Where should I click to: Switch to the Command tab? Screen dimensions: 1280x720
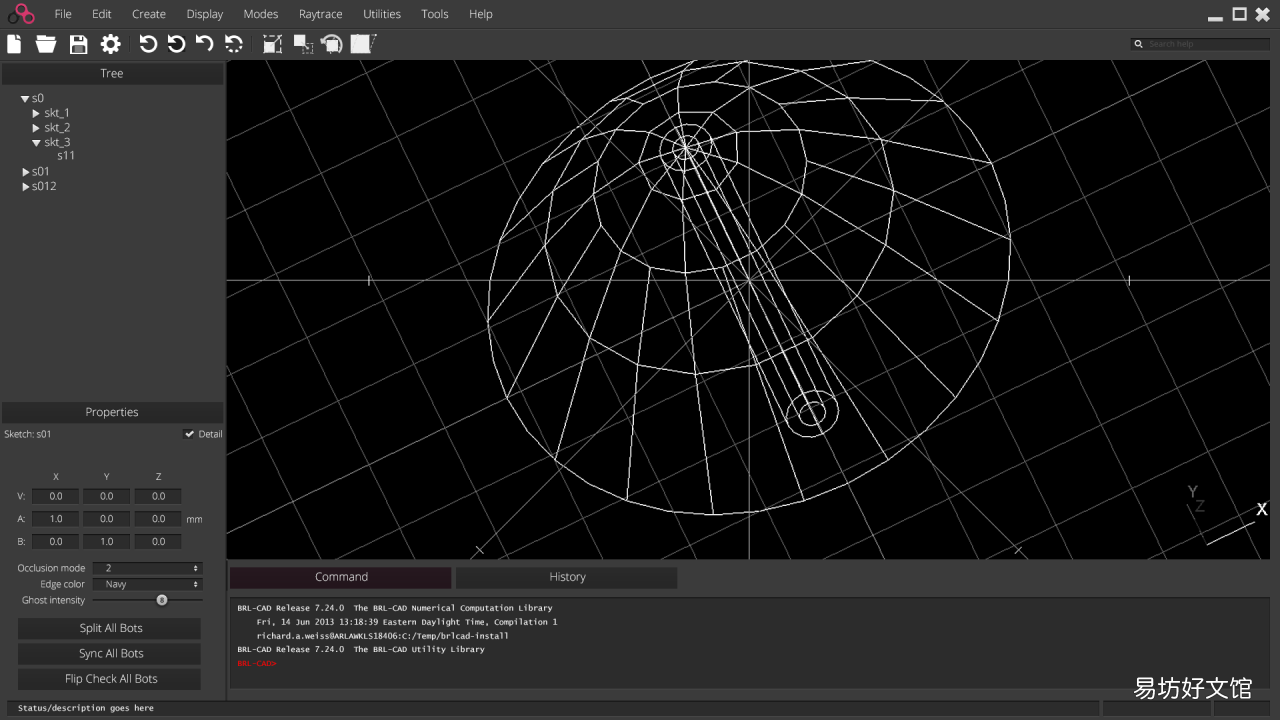[341, 577]
